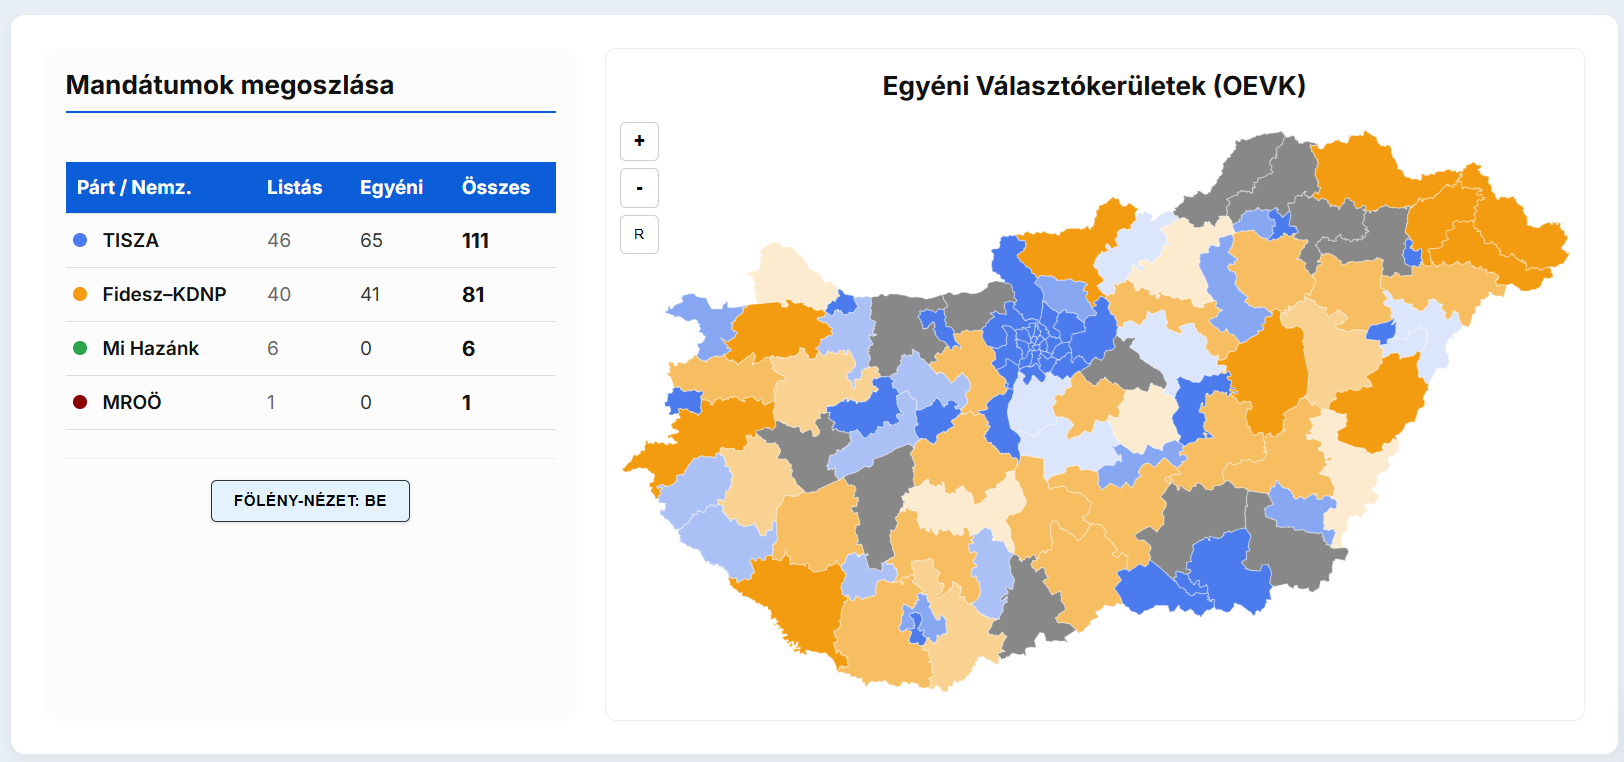Image resolution: width=1624 pixels, height=762 pixels.
Task: Click the MROÖ row label
Action: coord(132,402)
